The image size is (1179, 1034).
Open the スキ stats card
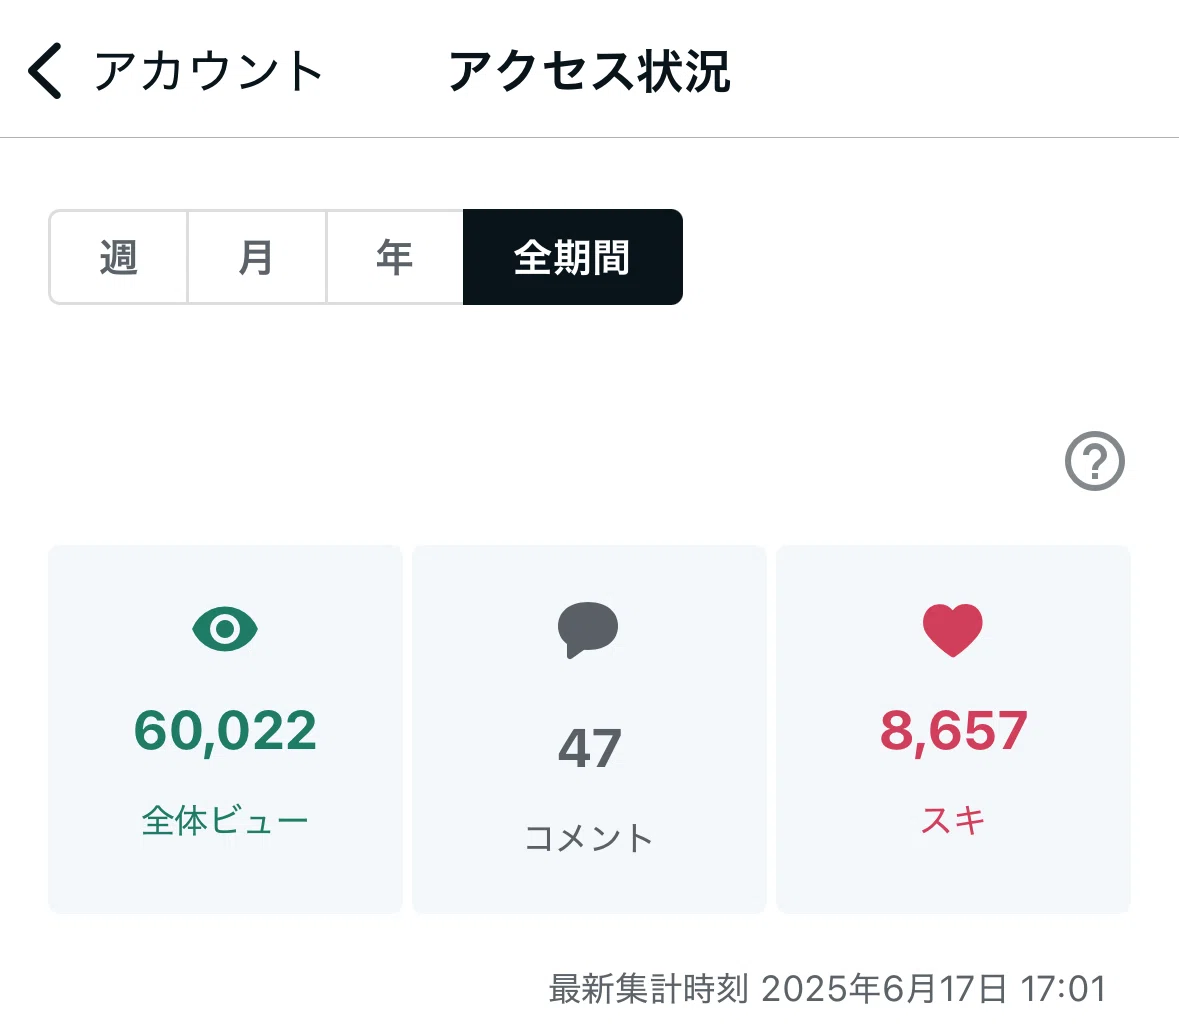[953, 729]
